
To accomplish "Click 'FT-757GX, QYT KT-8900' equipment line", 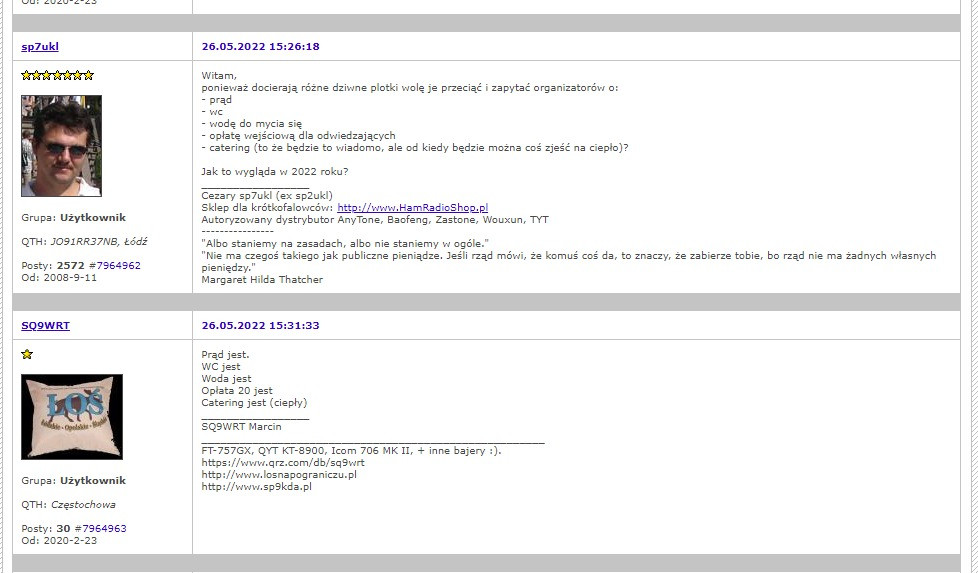I will tap(351, 451).
